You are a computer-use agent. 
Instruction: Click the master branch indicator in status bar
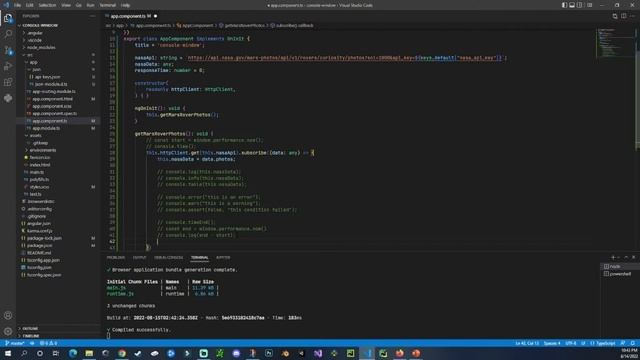(15, 343)
